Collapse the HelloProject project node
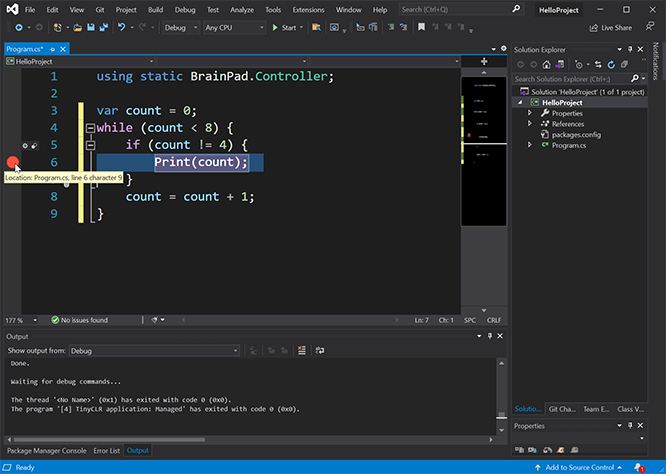666x474 pixels. 520,102
